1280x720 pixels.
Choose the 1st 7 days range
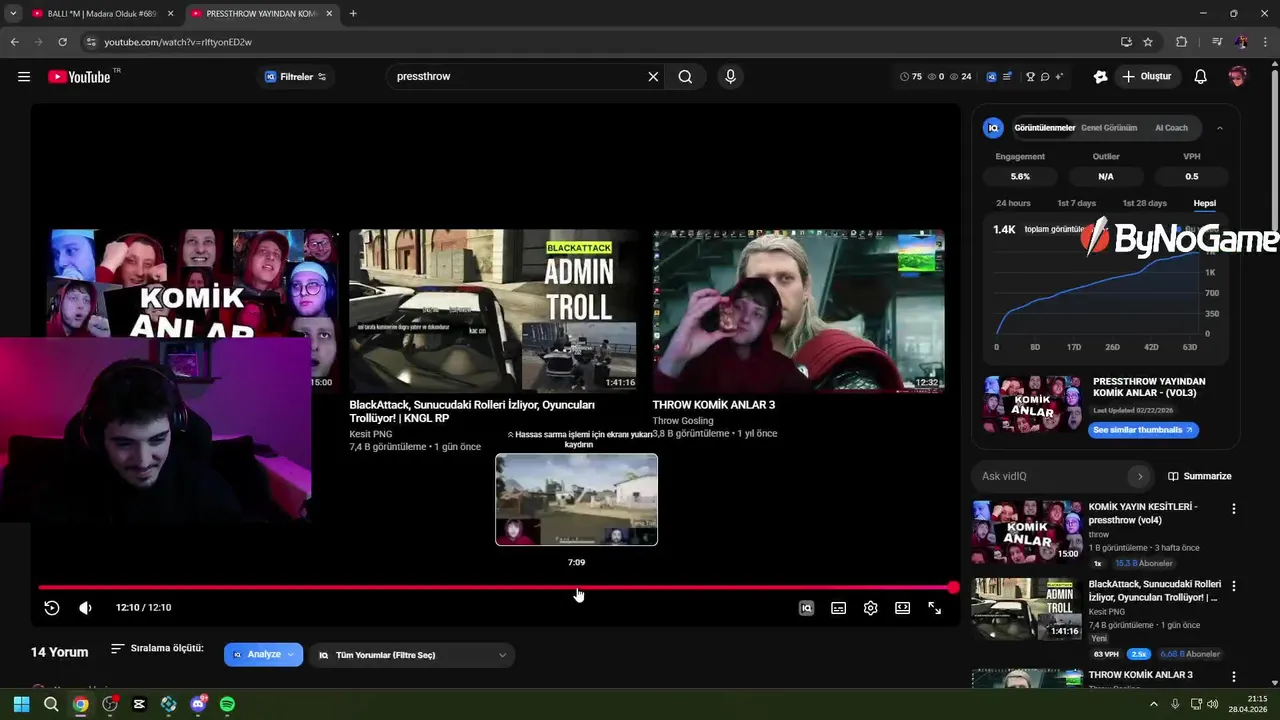pyautogui.click(x=1076, y=203)
